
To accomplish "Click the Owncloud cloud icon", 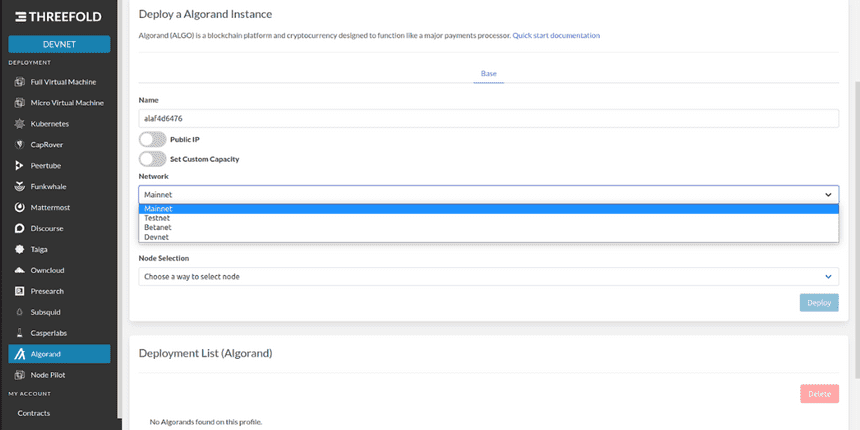I will pyautogui.click(x=20, y=270).
